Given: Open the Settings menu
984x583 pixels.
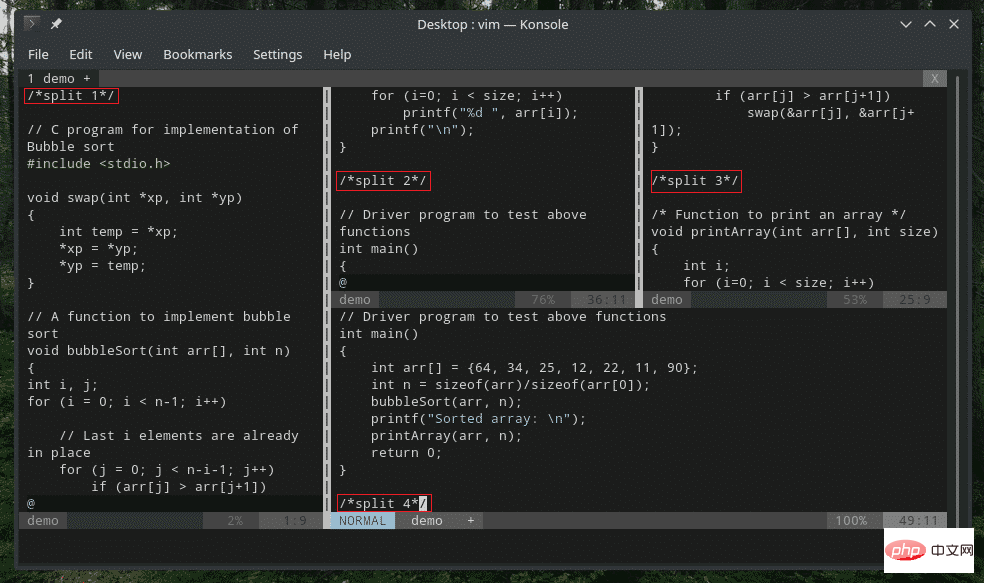Looking at the screenshot, I should [x=277, y=54].
